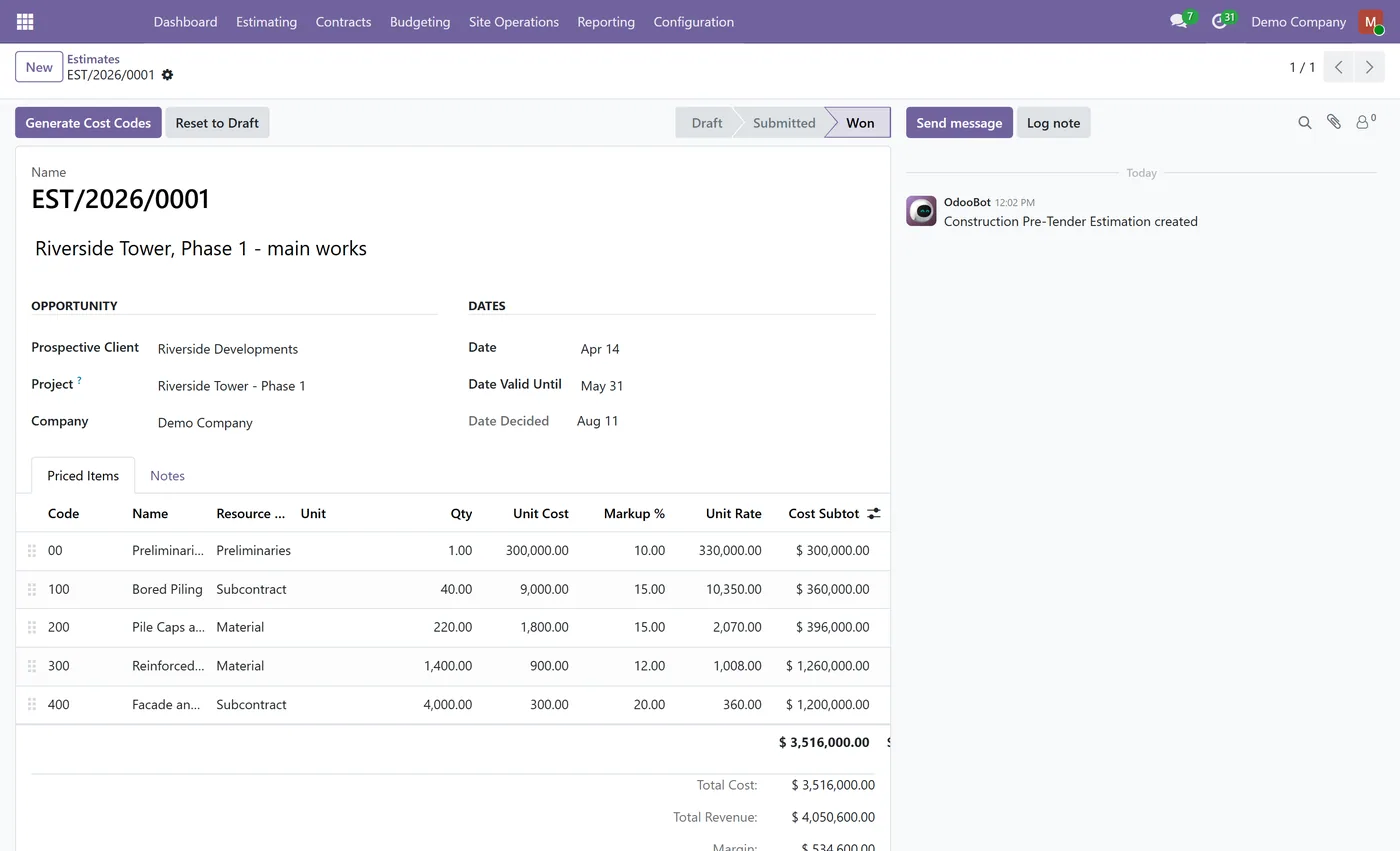Open the Contracts menu

(343, 21)
